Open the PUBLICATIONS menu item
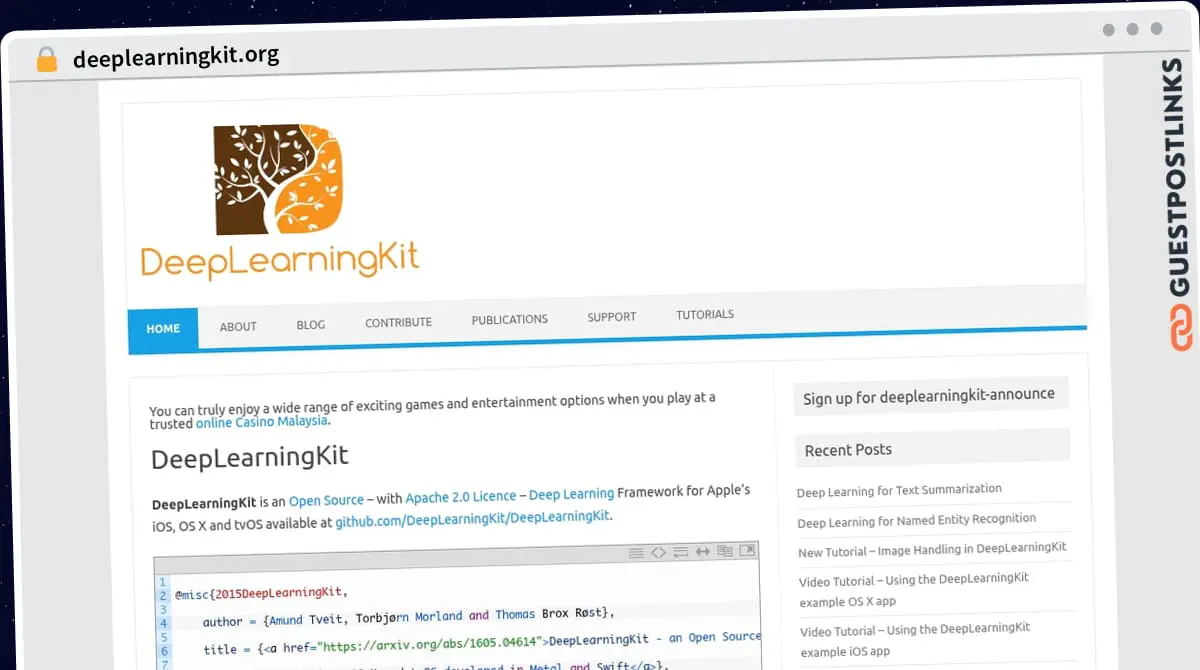The height and width of the screenshot is (670, 1200). 510,319
